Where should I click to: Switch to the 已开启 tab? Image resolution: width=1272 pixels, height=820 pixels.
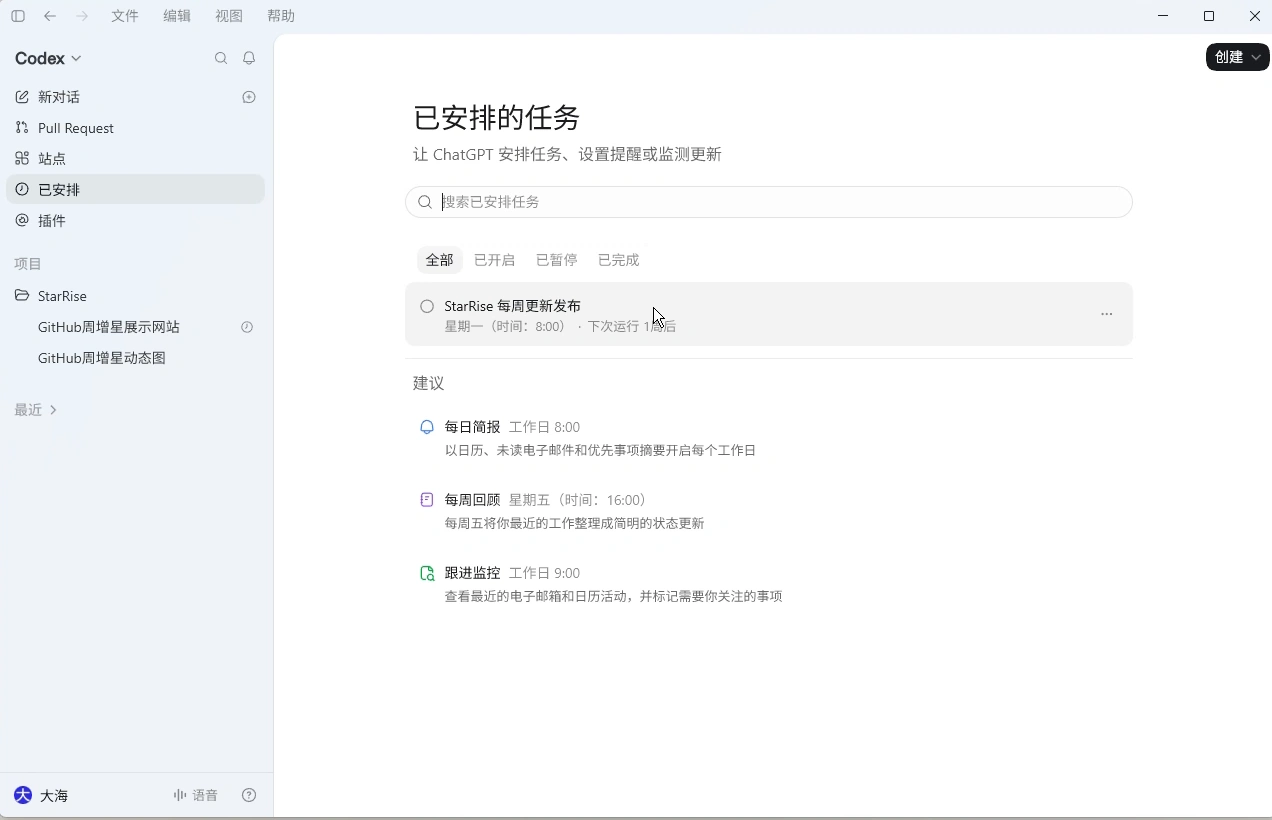[494, 260]
